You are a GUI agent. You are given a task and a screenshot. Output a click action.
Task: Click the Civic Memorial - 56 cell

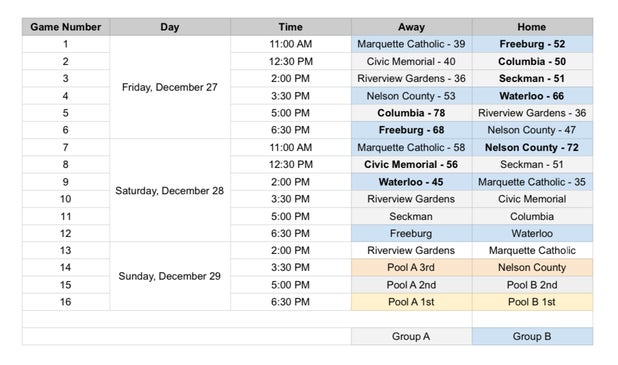click(411, 164)
